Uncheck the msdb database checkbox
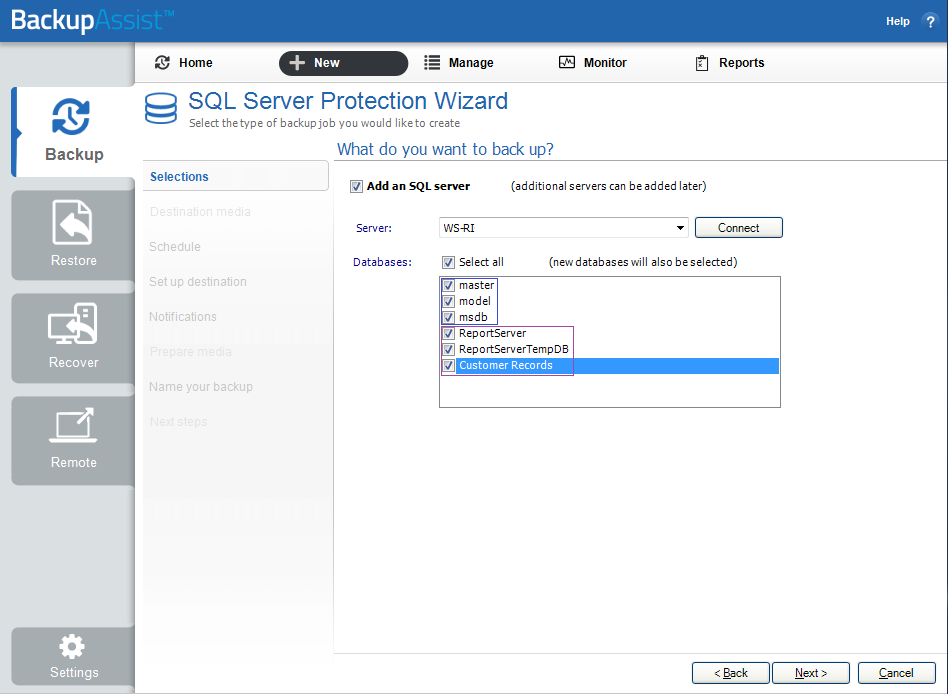The width and height of the screenshot is (948, 694). (448, 317)
